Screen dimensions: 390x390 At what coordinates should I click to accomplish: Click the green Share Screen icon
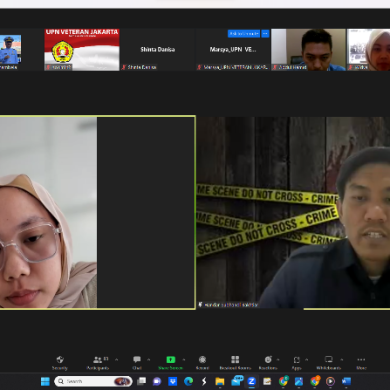pos(171,359)
